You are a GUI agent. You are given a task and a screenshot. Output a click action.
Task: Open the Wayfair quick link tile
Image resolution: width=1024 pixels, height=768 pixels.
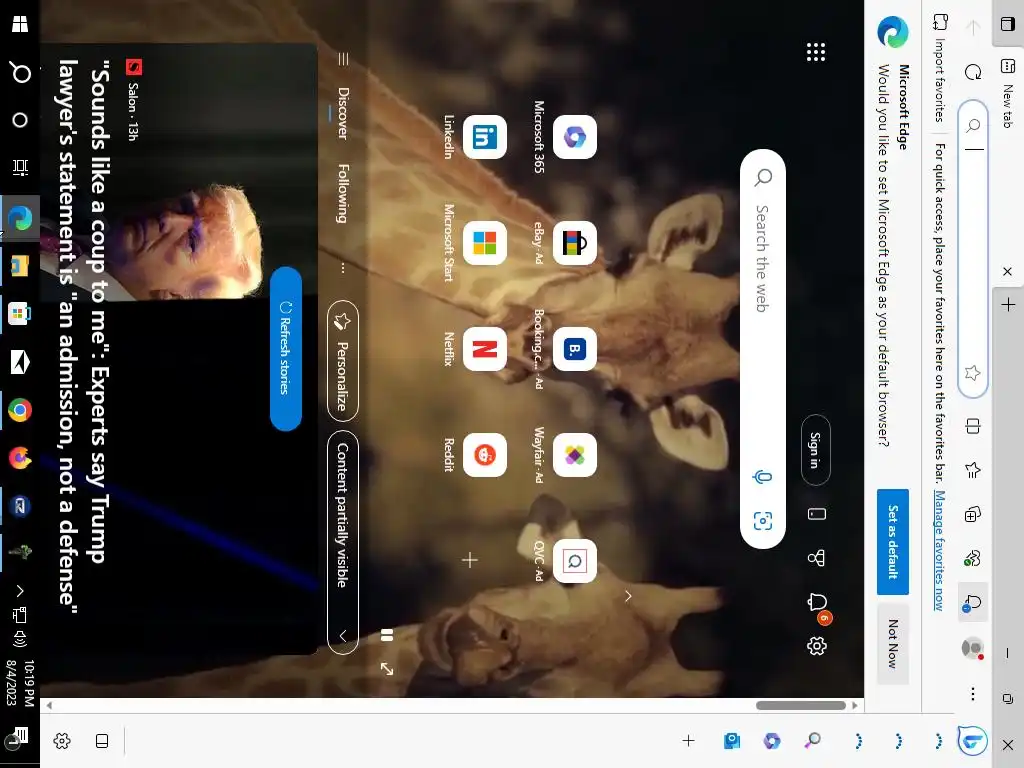pyautogui.click(x=575, y=455)
